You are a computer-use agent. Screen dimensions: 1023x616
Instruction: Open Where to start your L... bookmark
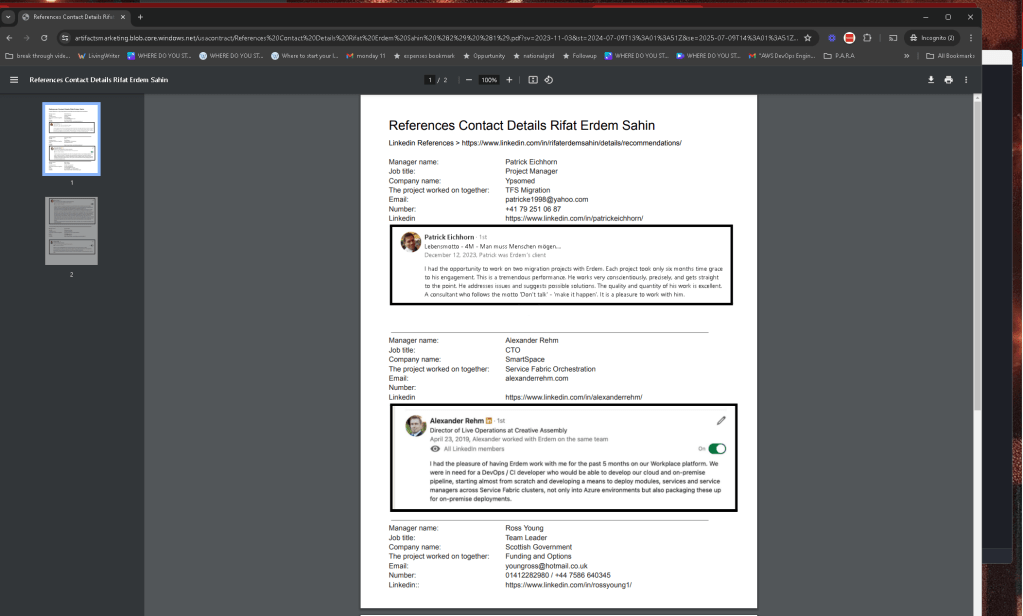pos(305,56)
